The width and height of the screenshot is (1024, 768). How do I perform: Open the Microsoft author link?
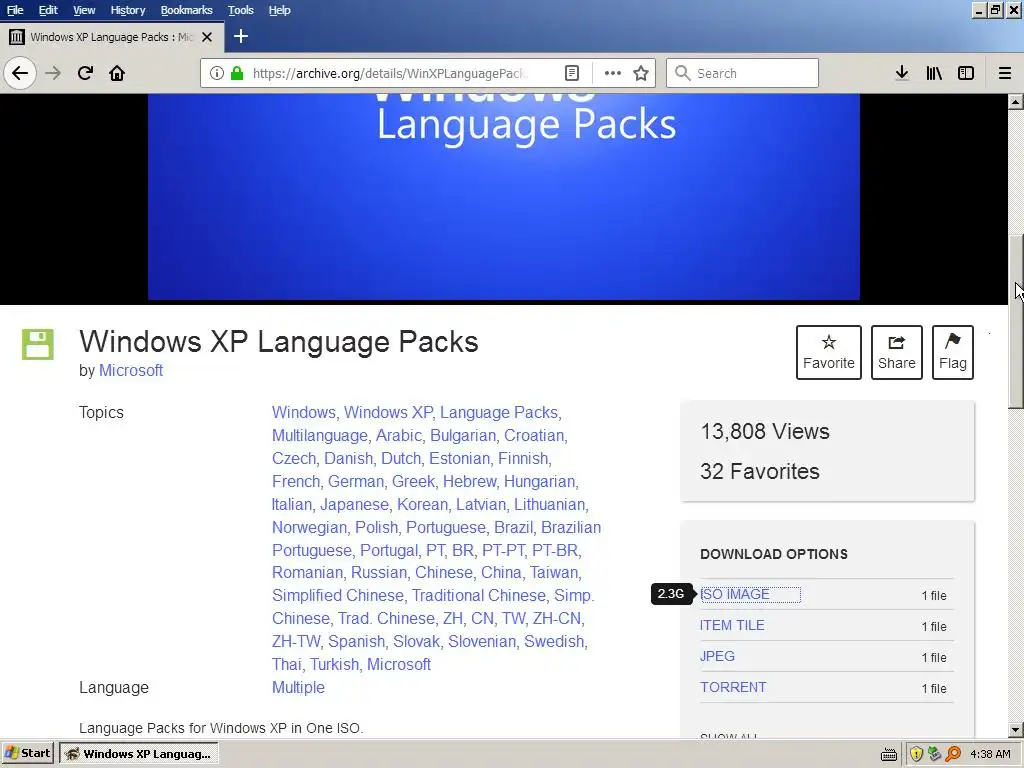click(131, 370)
